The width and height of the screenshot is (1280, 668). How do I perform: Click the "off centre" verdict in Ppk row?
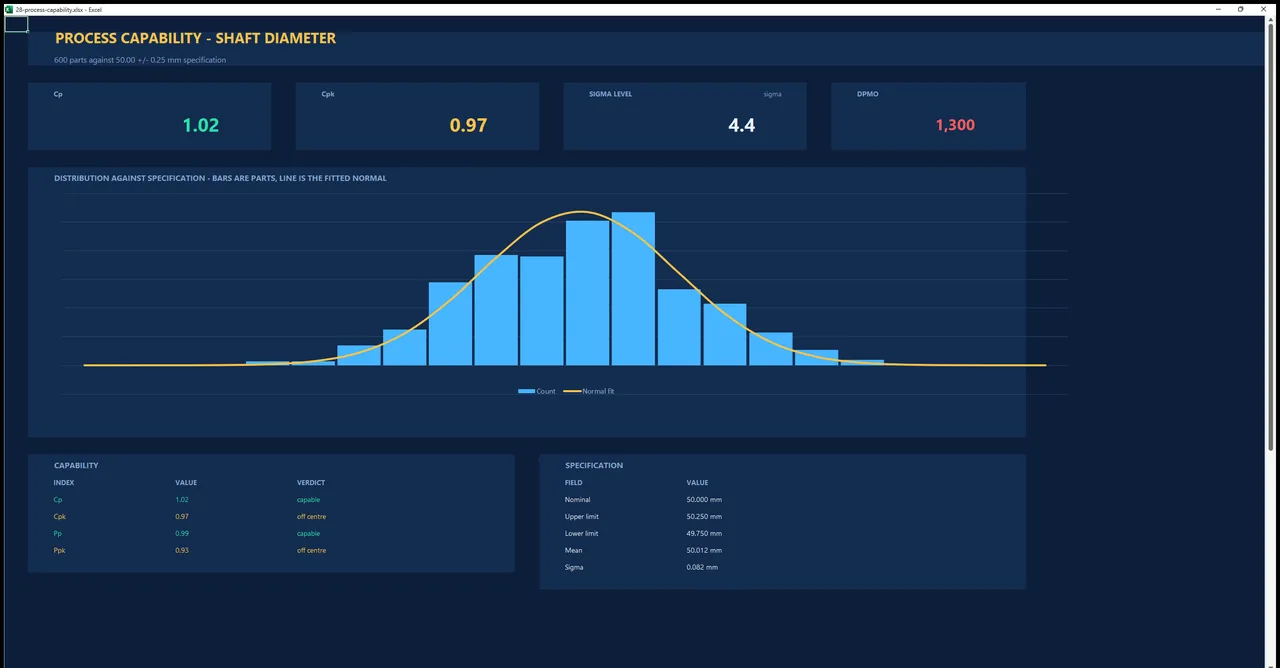tap(311, 551)
